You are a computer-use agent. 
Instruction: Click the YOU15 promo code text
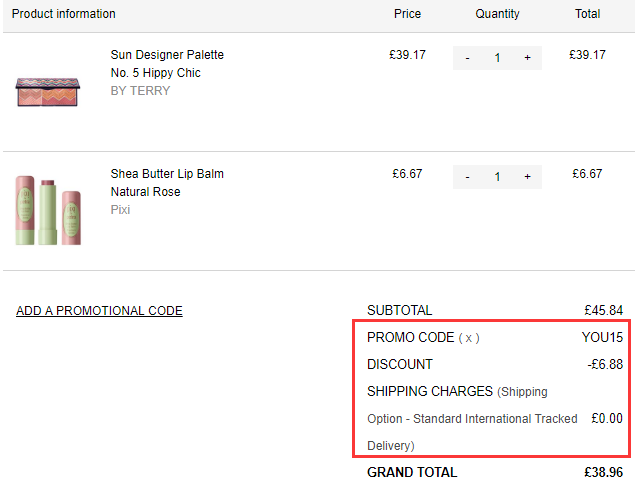click(602, 338)
